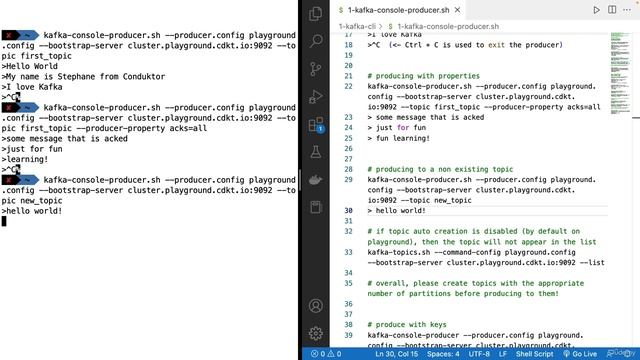Viewport: 640px width, 360px height.
Task: Change indentation via Spaces: 4
Action: point(443,354)
